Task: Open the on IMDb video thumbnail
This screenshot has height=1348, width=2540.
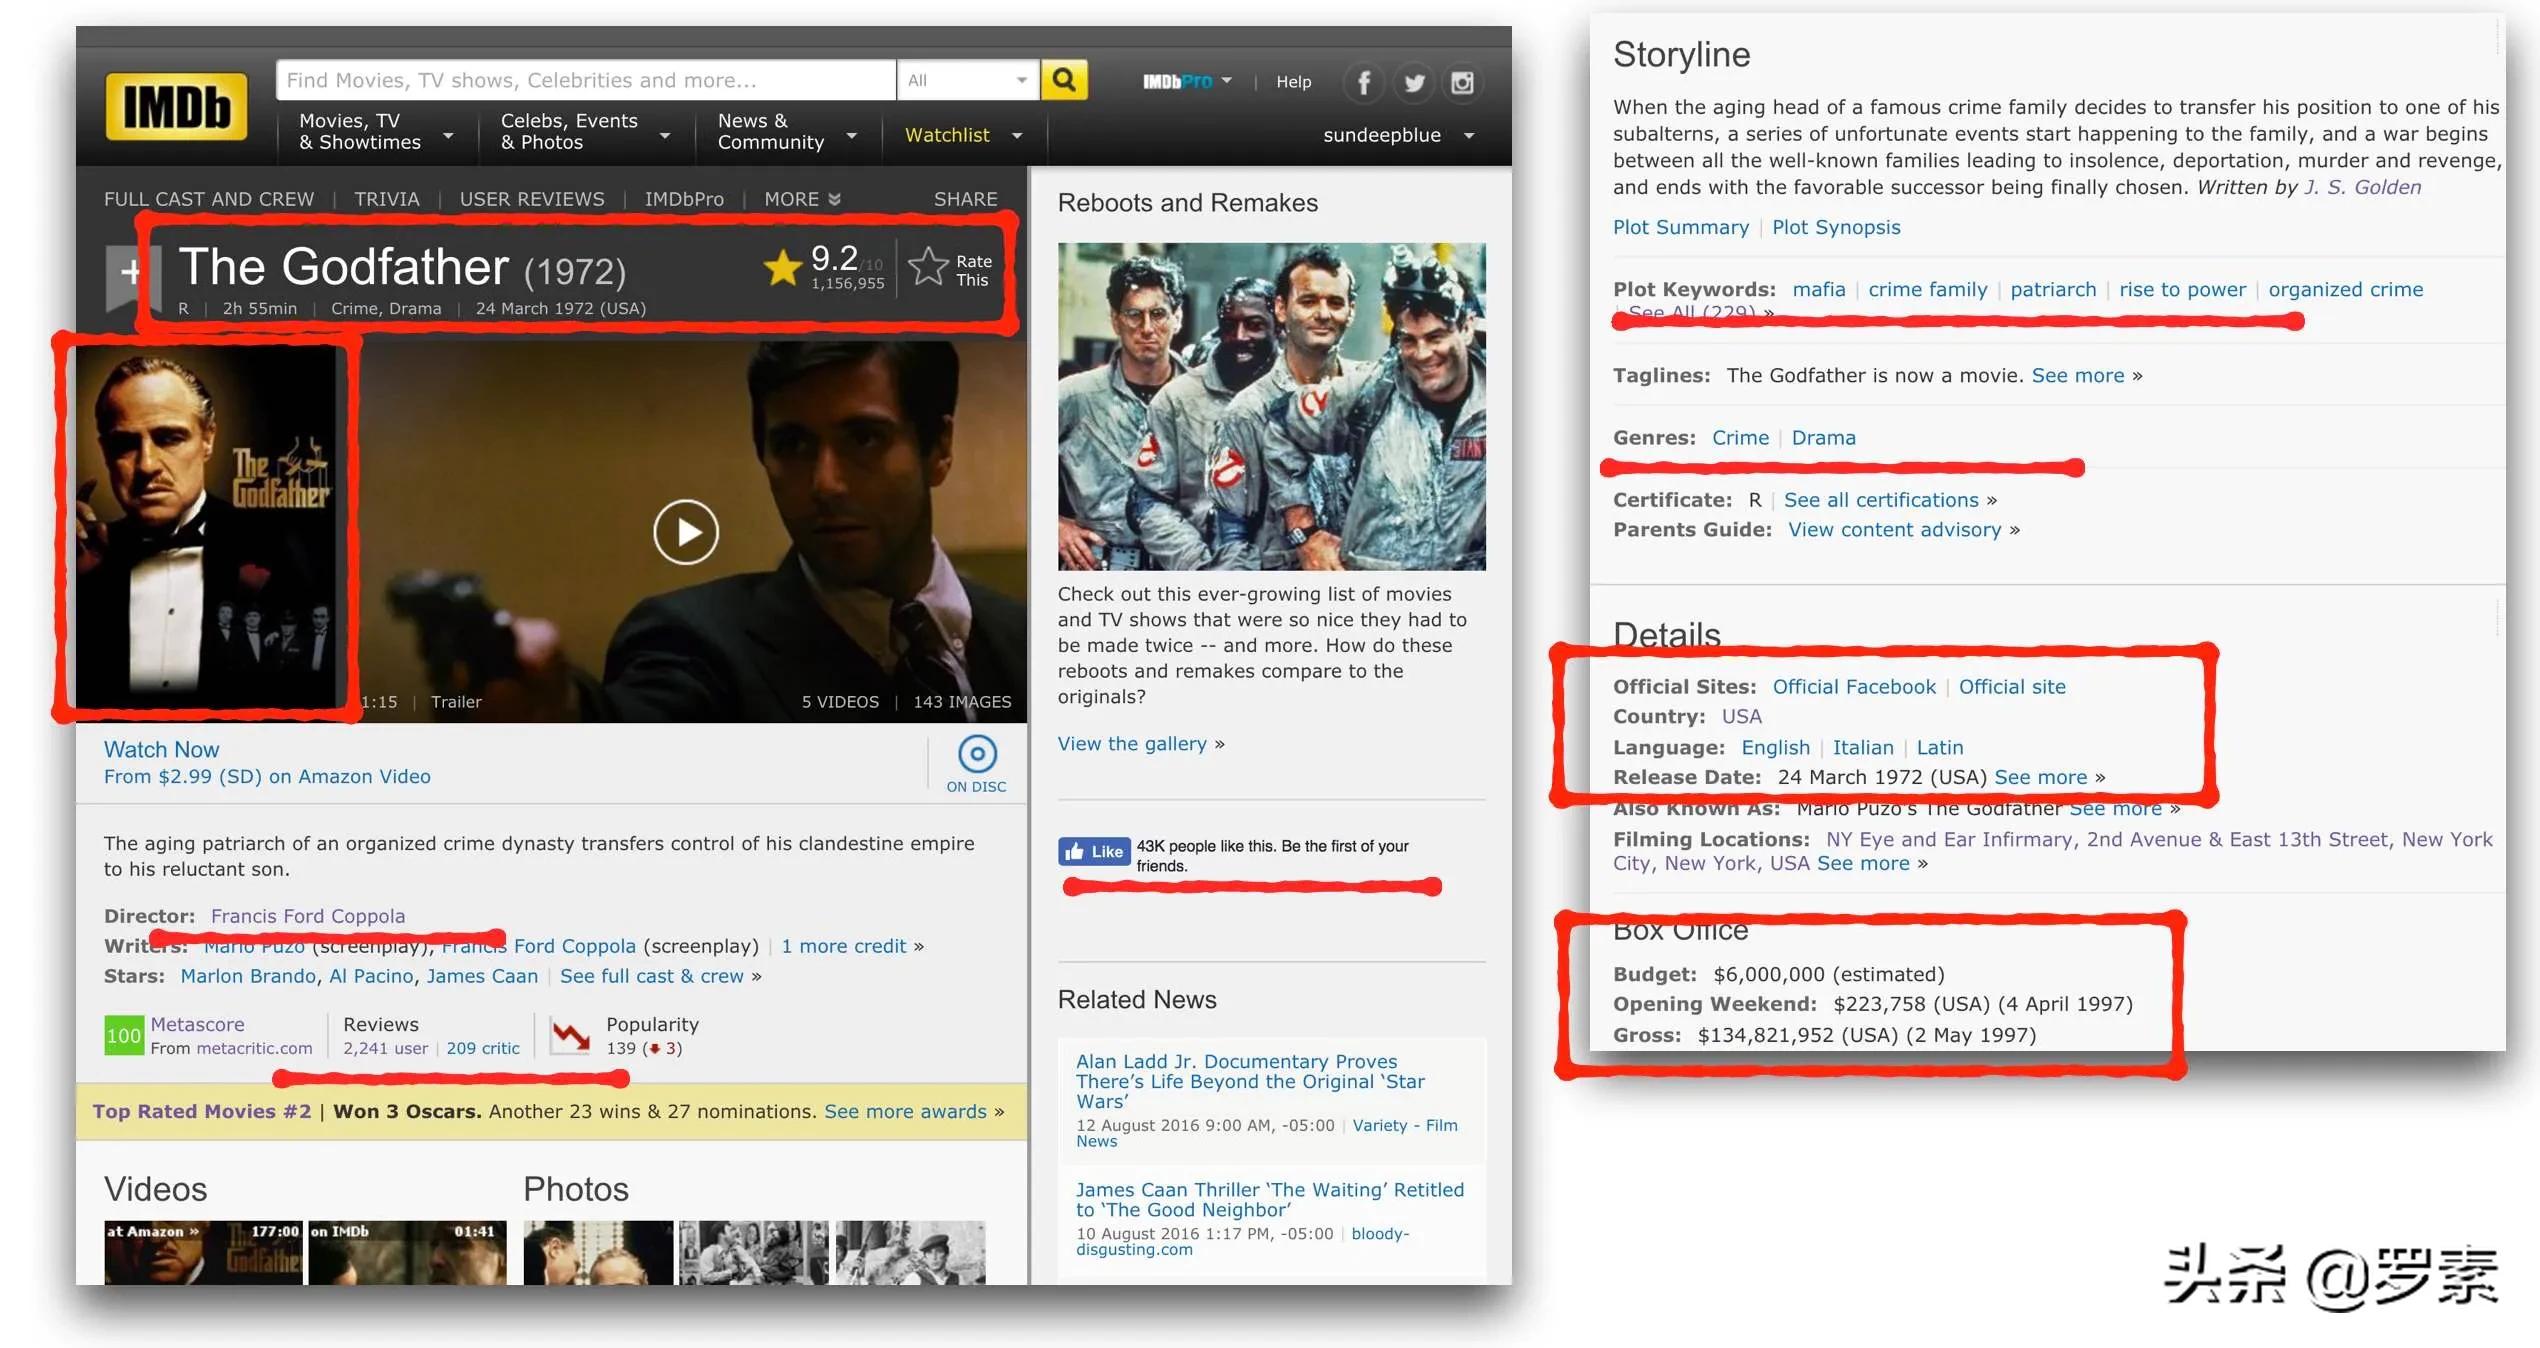Action: (407, 1252)
